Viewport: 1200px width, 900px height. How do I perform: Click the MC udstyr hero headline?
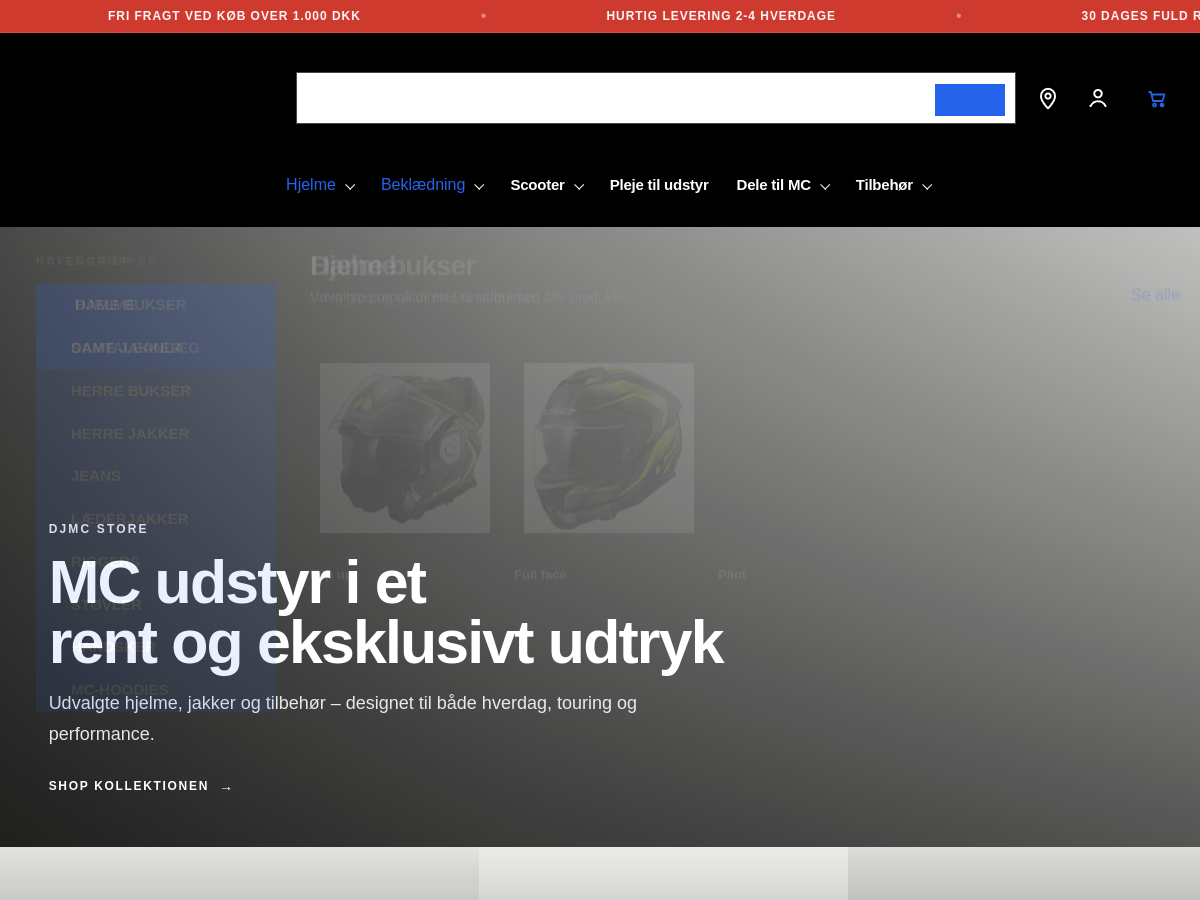[385, 612]
